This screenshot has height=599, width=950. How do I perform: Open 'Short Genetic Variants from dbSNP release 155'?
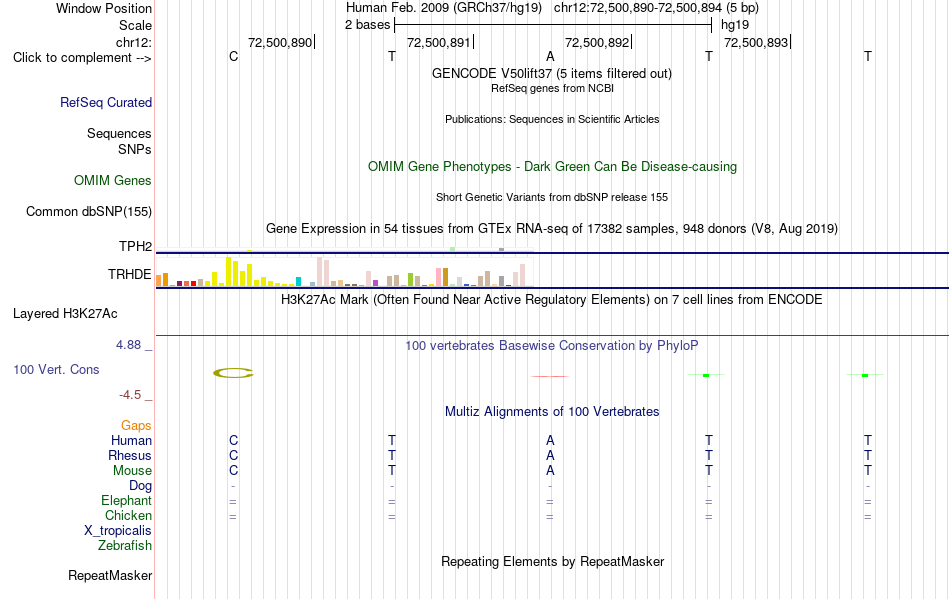pyautogui.click(x=552, y=197)
